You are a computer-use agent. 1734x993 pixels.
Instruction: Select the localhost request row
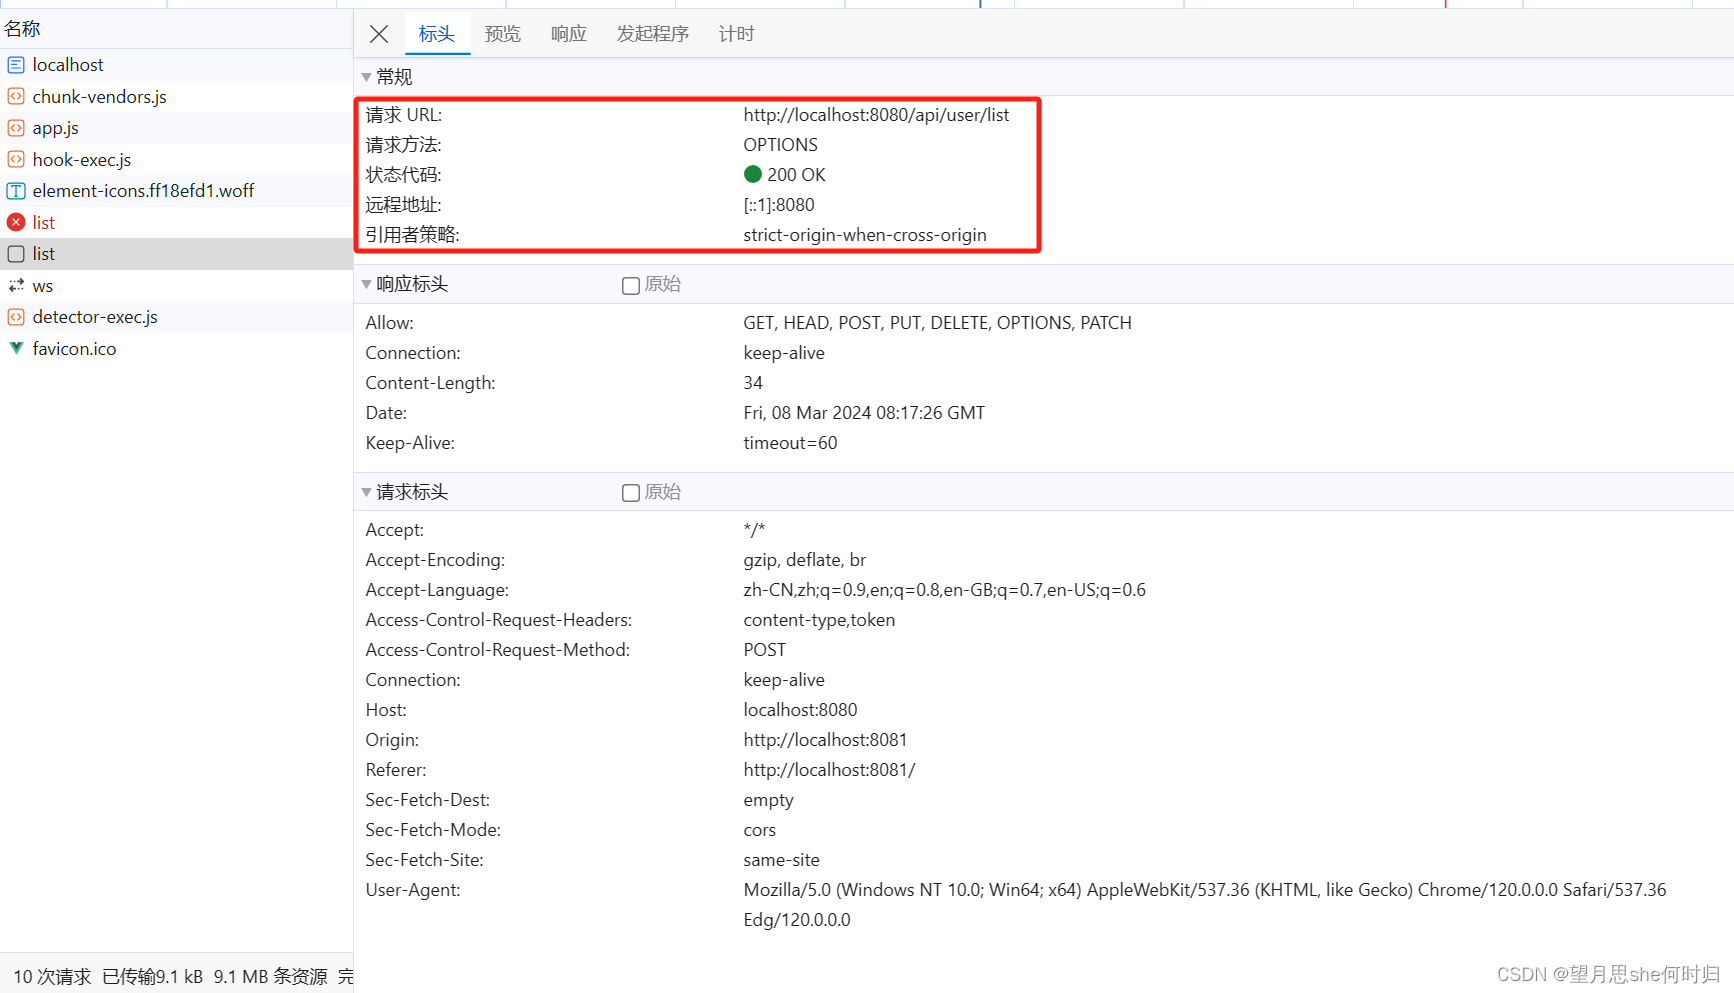176,65
